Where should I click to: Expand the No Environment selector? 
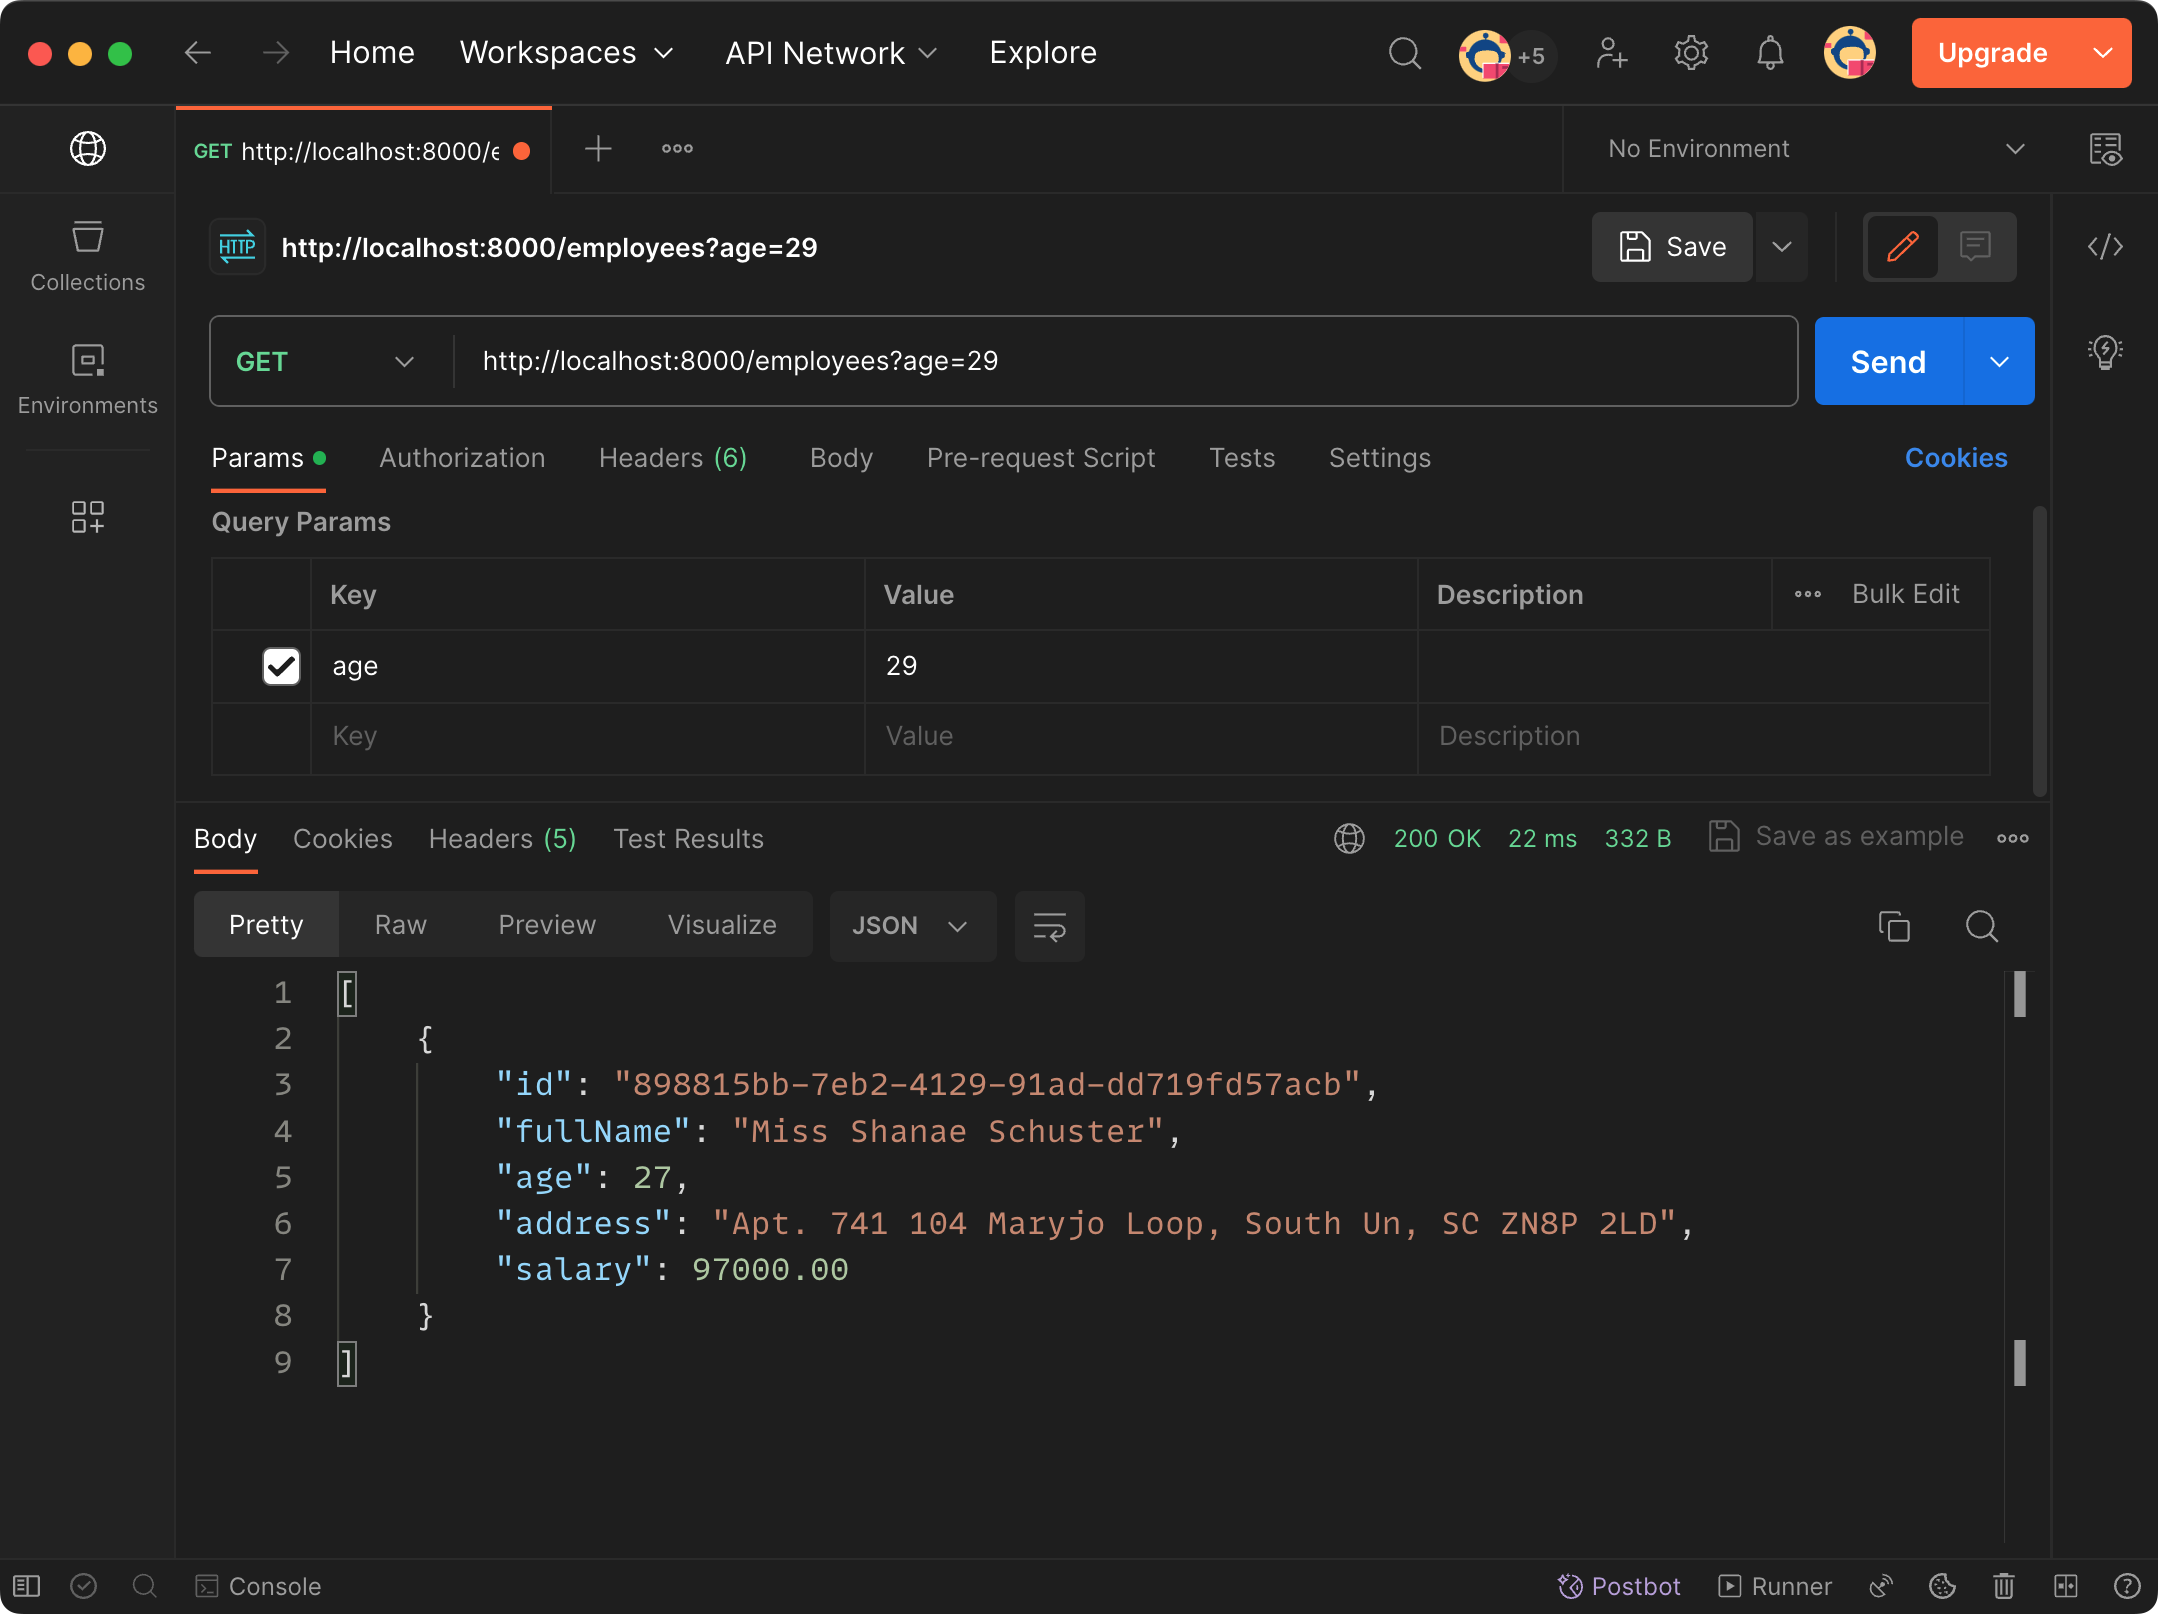coord(1815,149)
